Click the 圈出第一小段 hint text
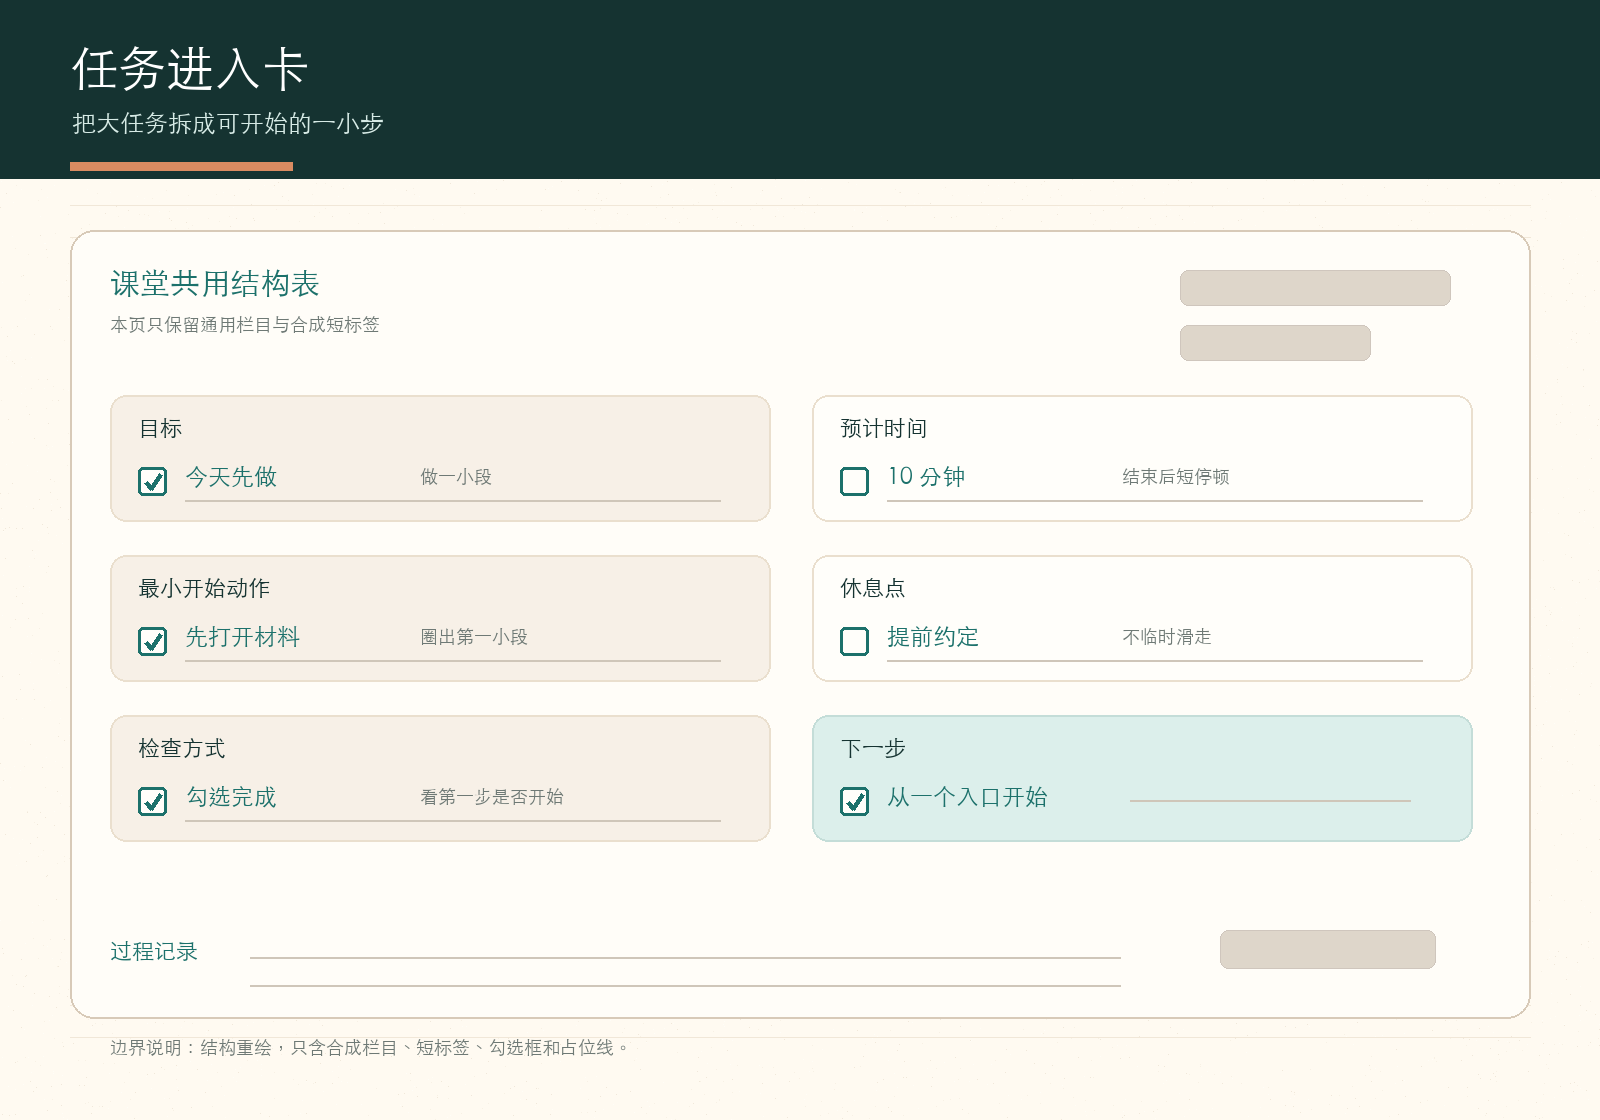Viewport: 1600px width, 1120px height. coord(474,637)
